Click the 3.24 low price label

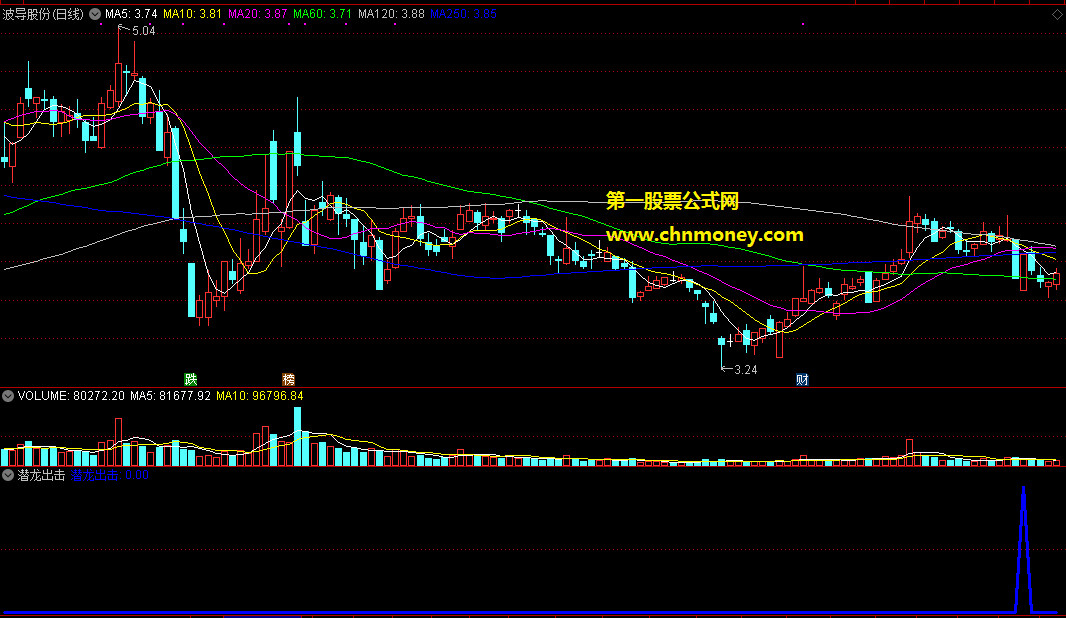746,370
